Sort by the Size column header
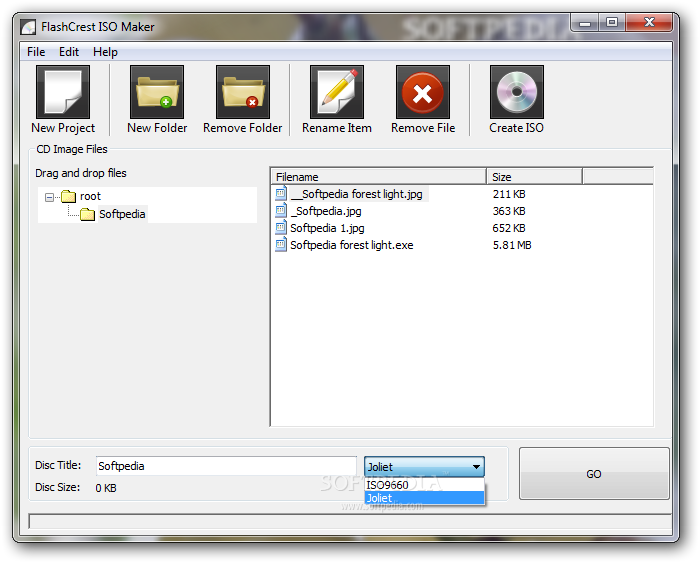The width and height of the screenshot is (700, 563). (534, 177)
